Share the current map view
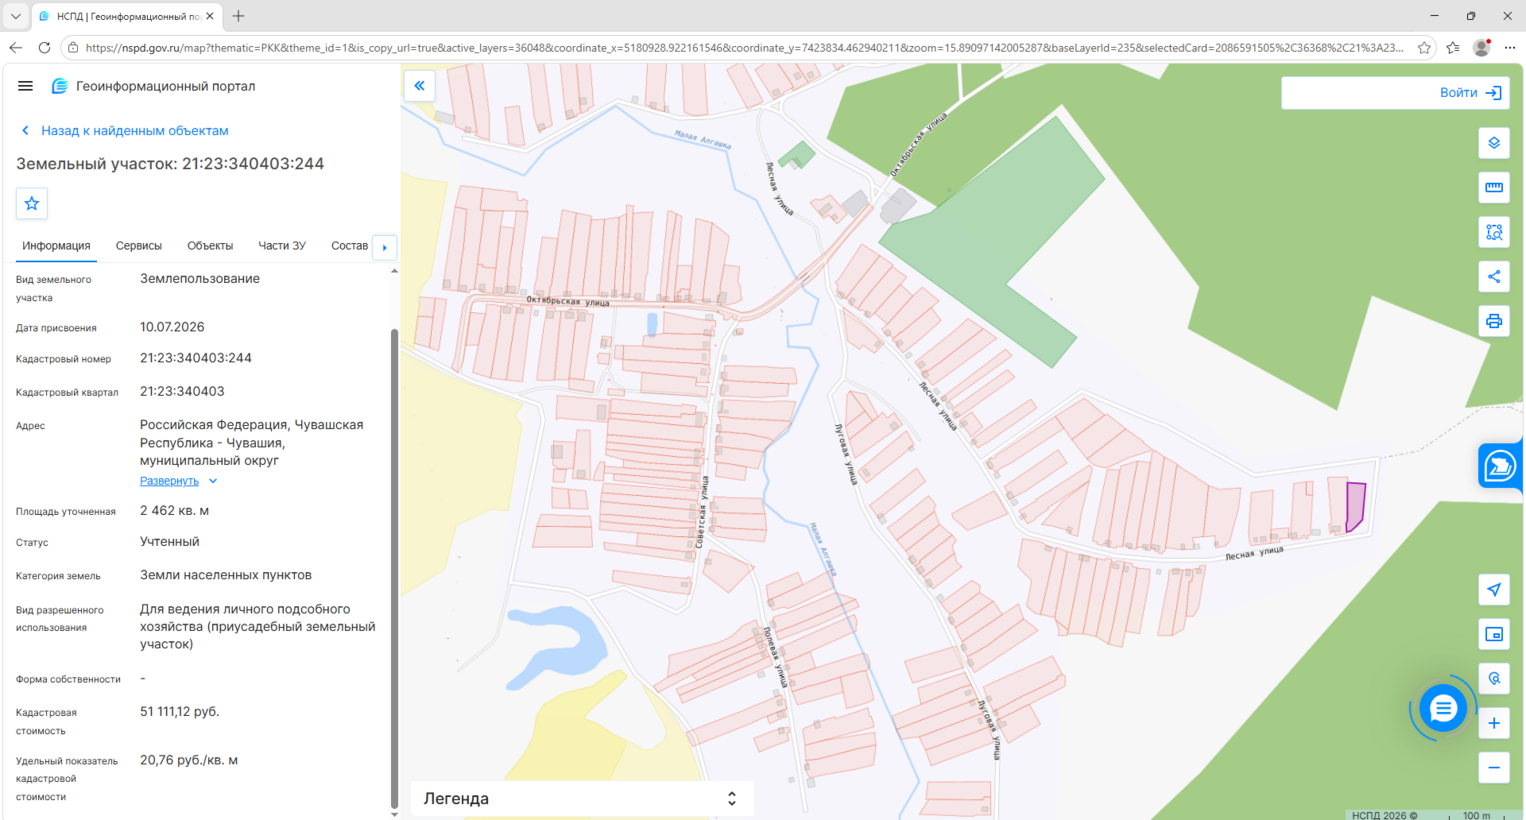 click(x=1494, y=277)
